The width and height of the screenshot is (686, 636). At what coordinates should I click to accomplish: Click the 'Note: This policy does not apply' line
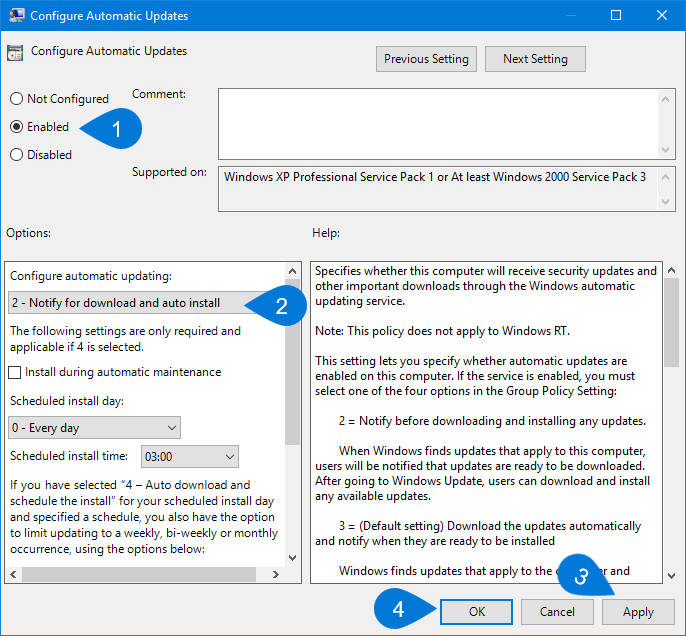click(x=442, y=331)
